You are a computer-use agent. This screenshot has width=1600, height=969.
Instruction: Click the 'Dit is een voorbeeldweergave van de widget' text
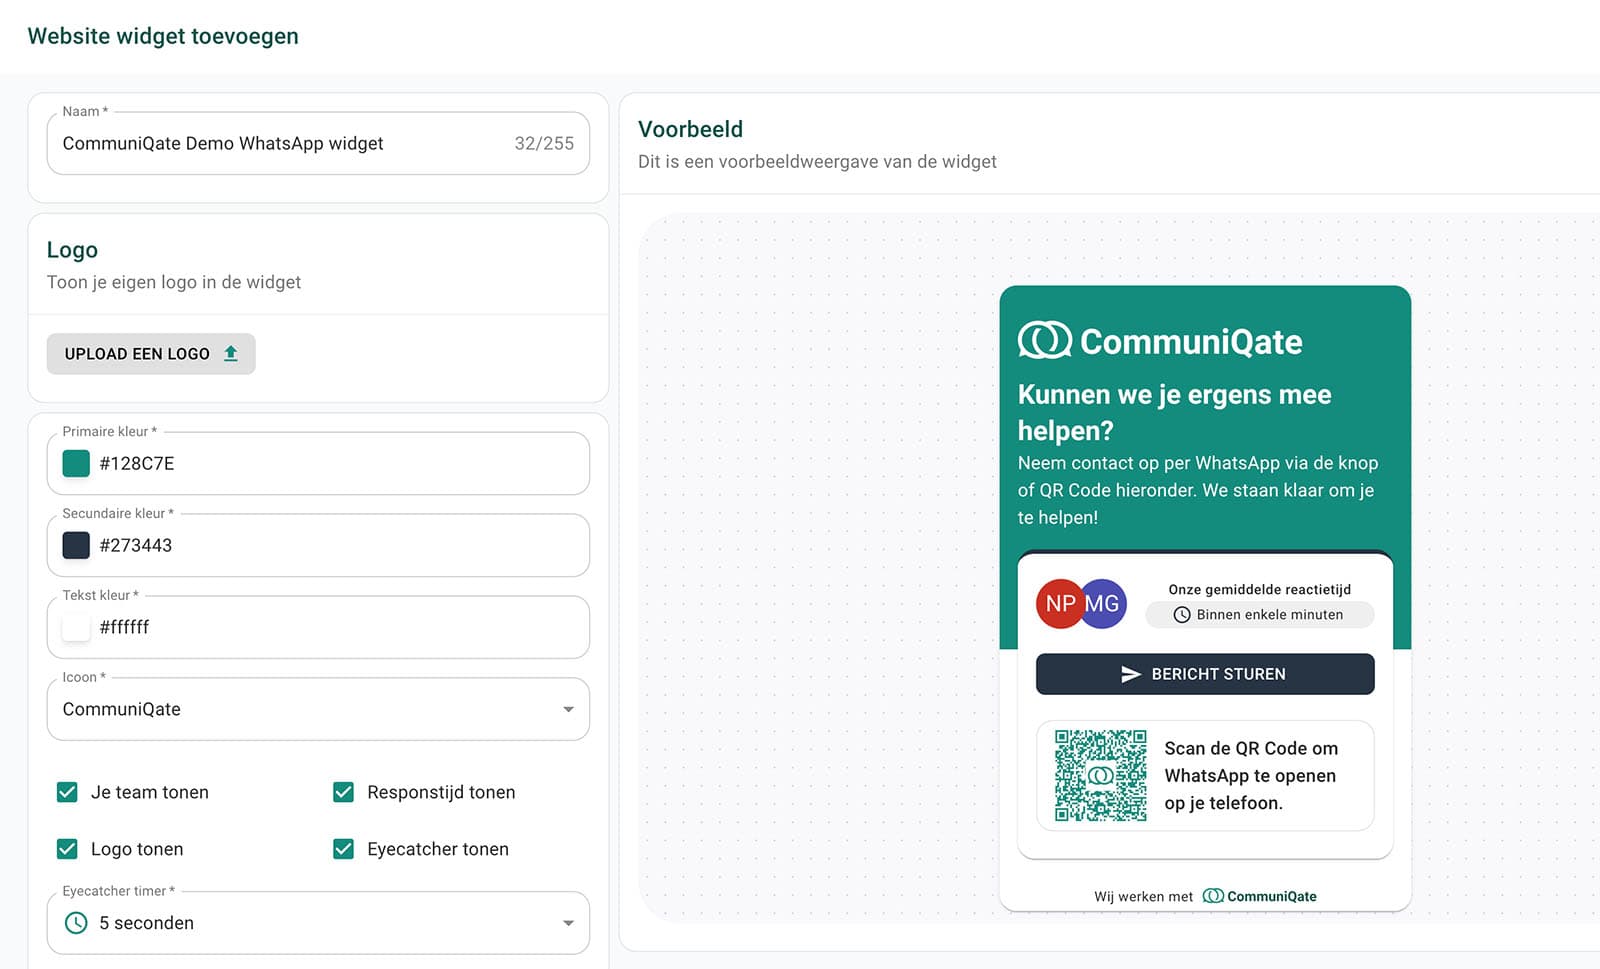coord(817,161)
